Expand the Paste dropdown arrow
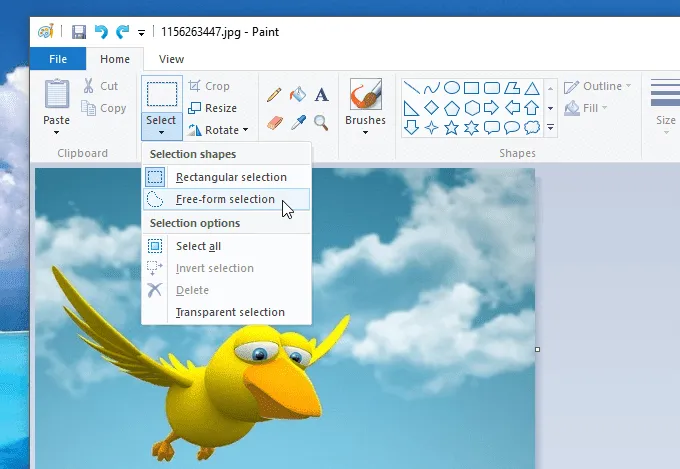Image resolution: width=680 pixels, height=469 pixels. pos(56,132)
